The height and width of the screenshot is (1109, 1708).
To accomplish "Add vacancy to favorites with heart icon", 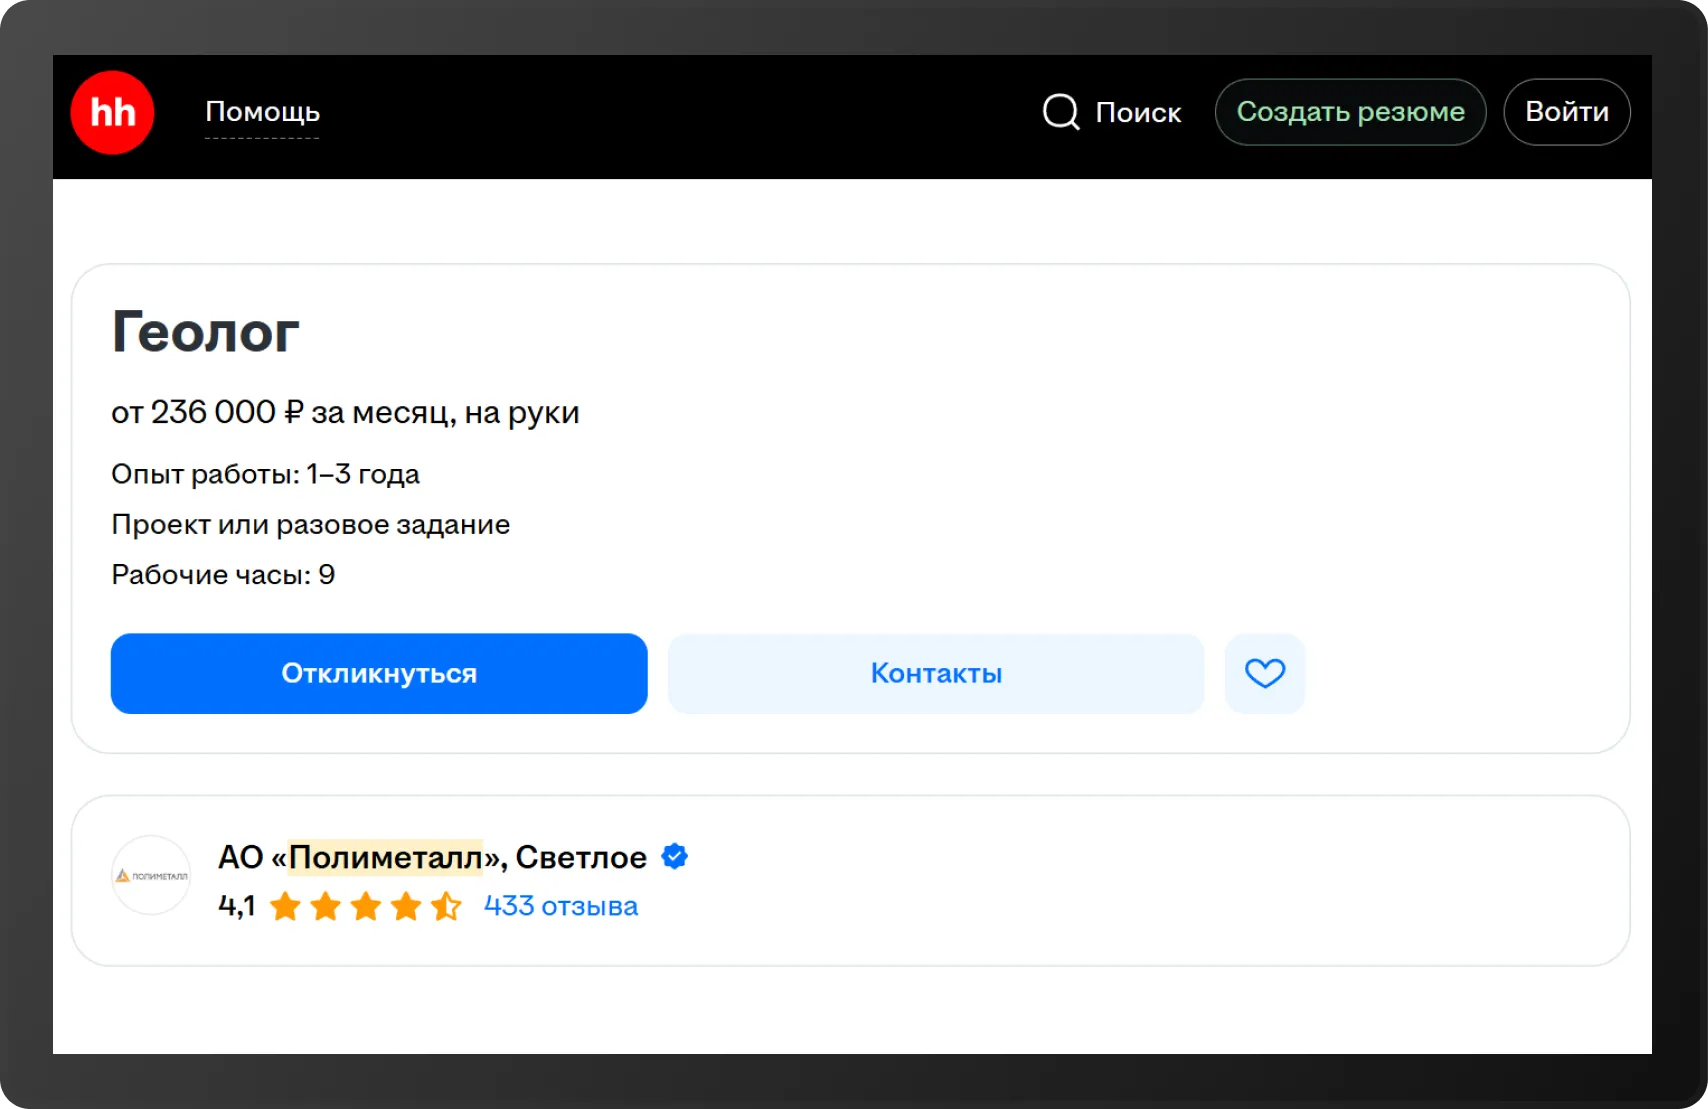I will pyautogui.click(x=1264, y=673).
